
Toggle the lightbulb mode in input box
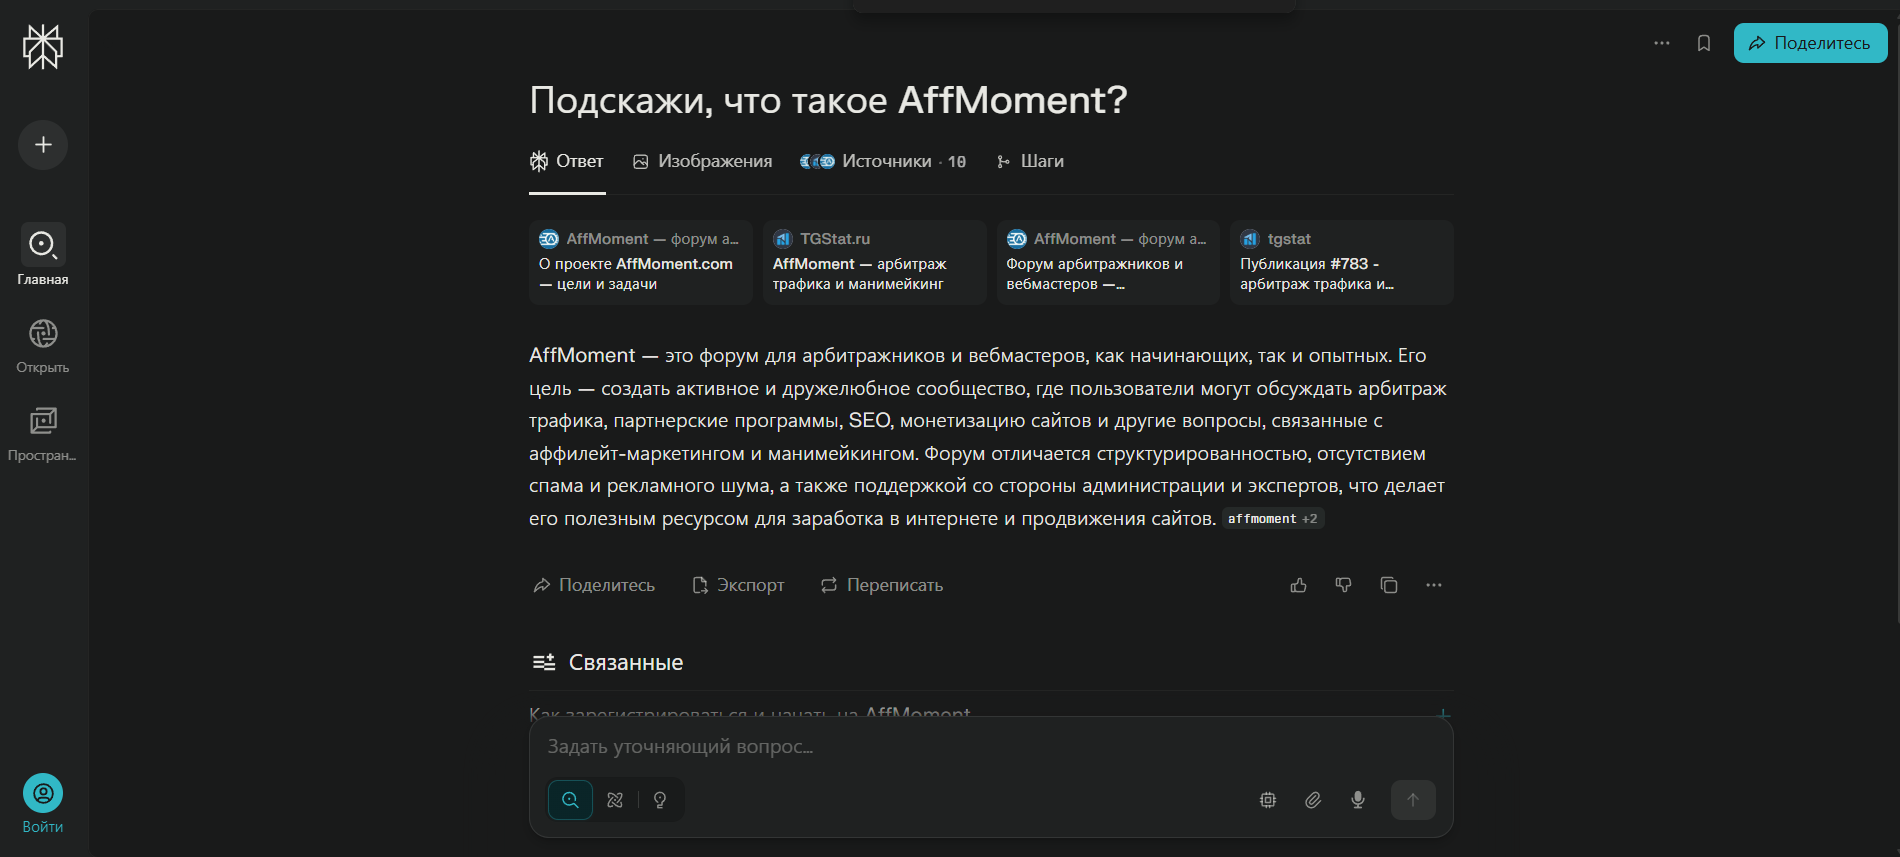[x=660, y=800]
